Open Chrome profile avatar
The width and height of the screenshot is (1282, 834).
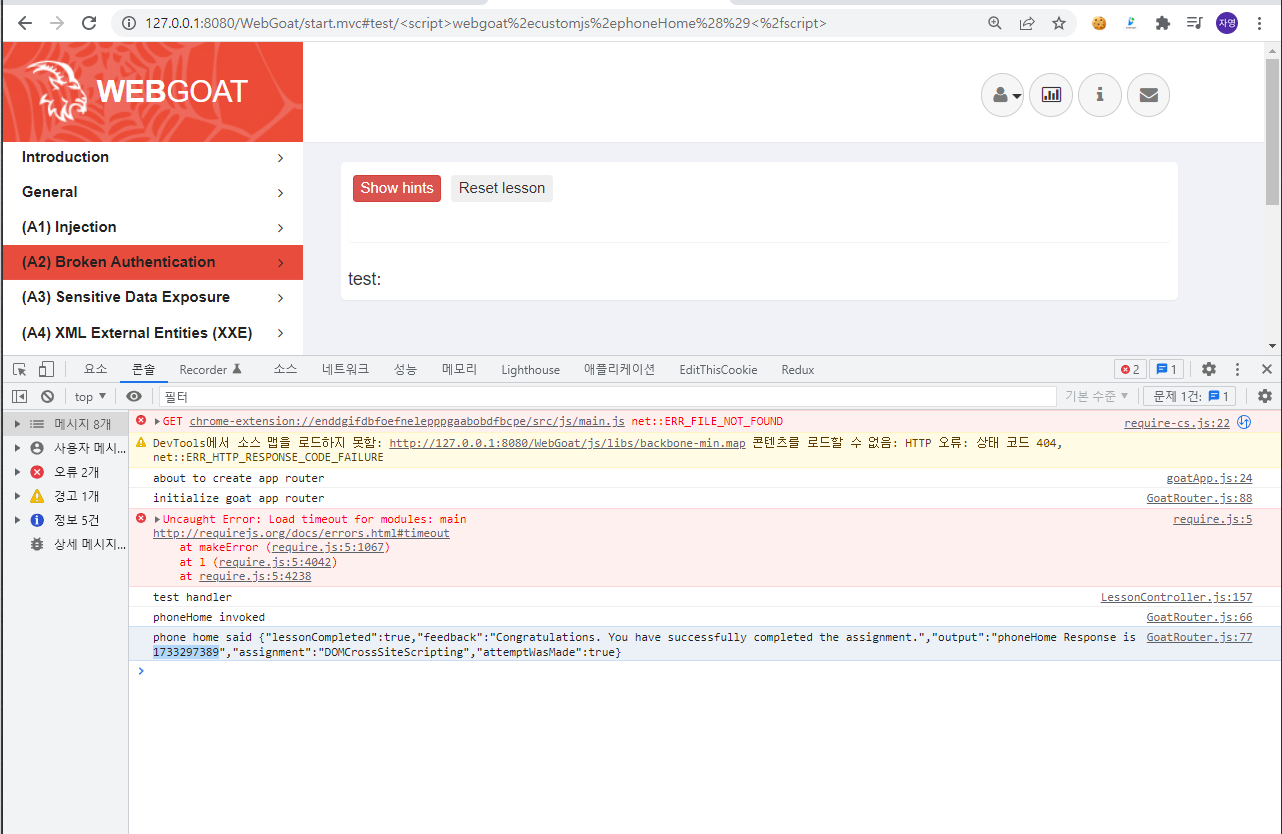coord(1227,23)
